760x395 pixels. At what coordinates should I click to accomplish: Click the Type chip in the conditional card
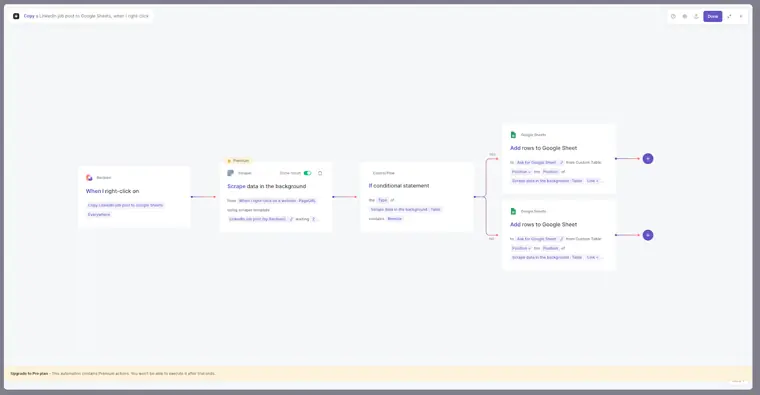383,200
